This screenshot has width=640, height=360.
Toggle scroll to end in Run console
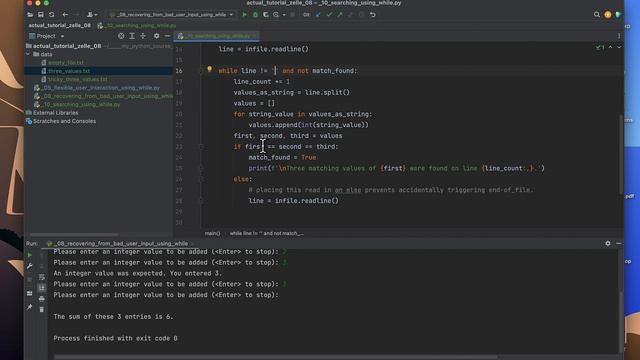tap(42, 288)
